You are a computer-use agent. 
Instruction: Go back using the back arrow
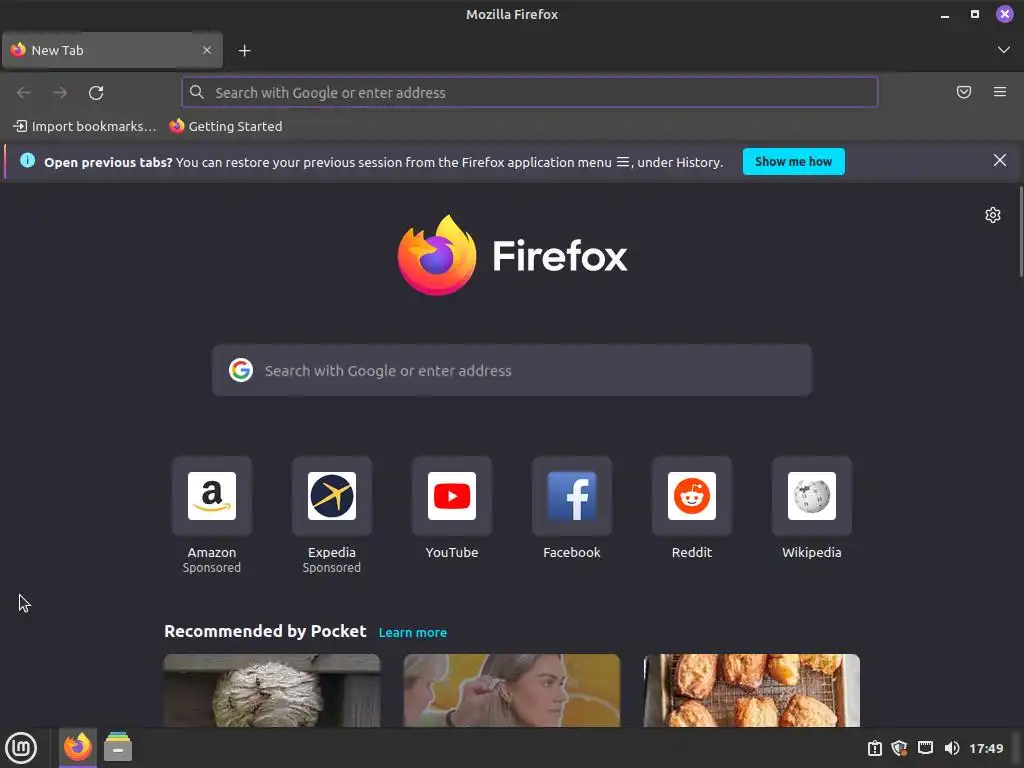tap(24, 93)
